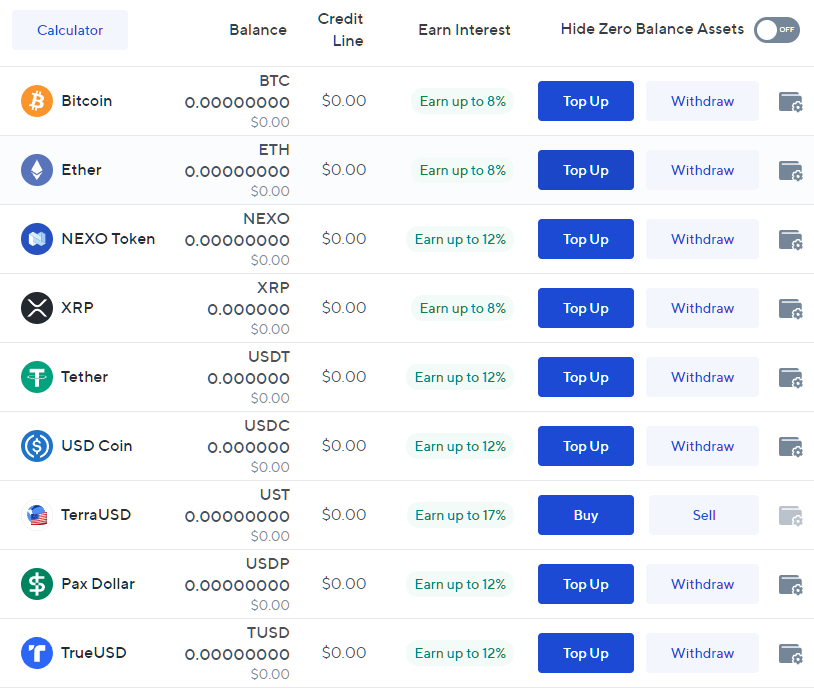Open wallet settings icon for Bitcoin
This screenshot has height=689, width=814.
(791, 102)
